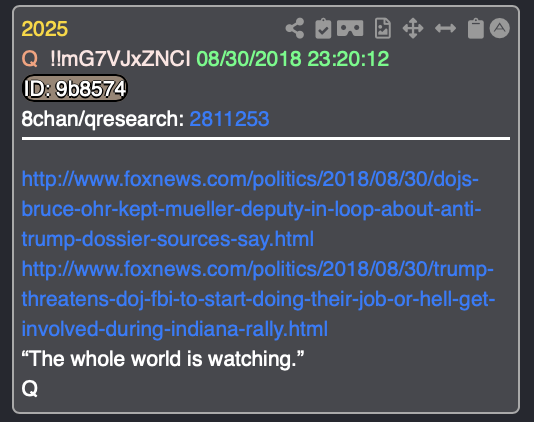Viewport: 534px width, 422px height.
Task: Click the tripcode !!mG7VJxZNCI
Action: [x=120, y=59]
